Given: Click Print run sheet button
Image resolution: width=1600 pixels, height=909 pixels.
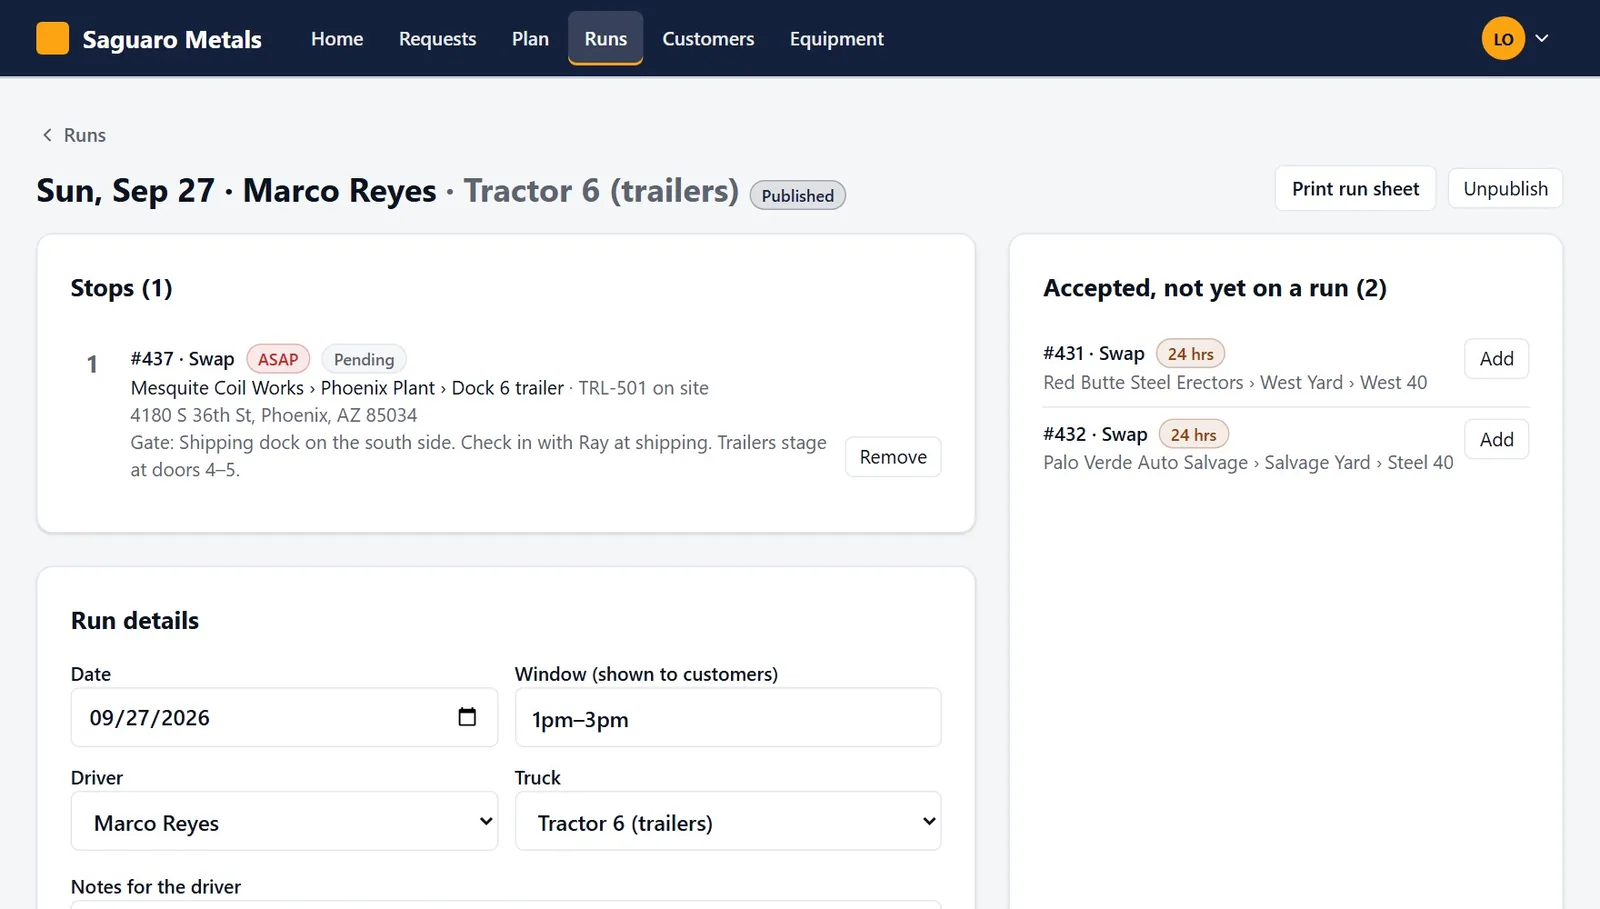Looking at the screenshot, I should (1355, 189).
